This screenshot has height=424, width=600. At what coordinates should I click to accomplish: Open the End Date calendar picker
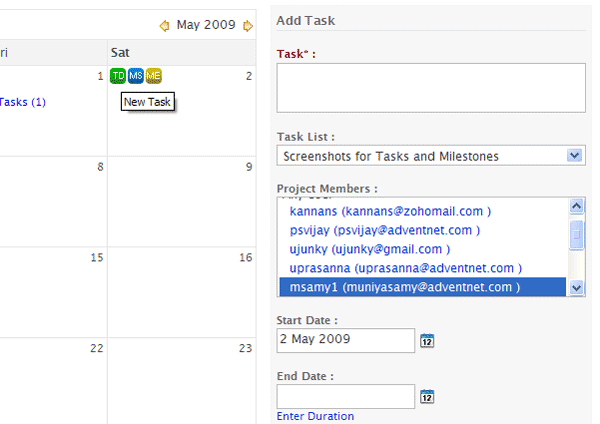(427, 396)
